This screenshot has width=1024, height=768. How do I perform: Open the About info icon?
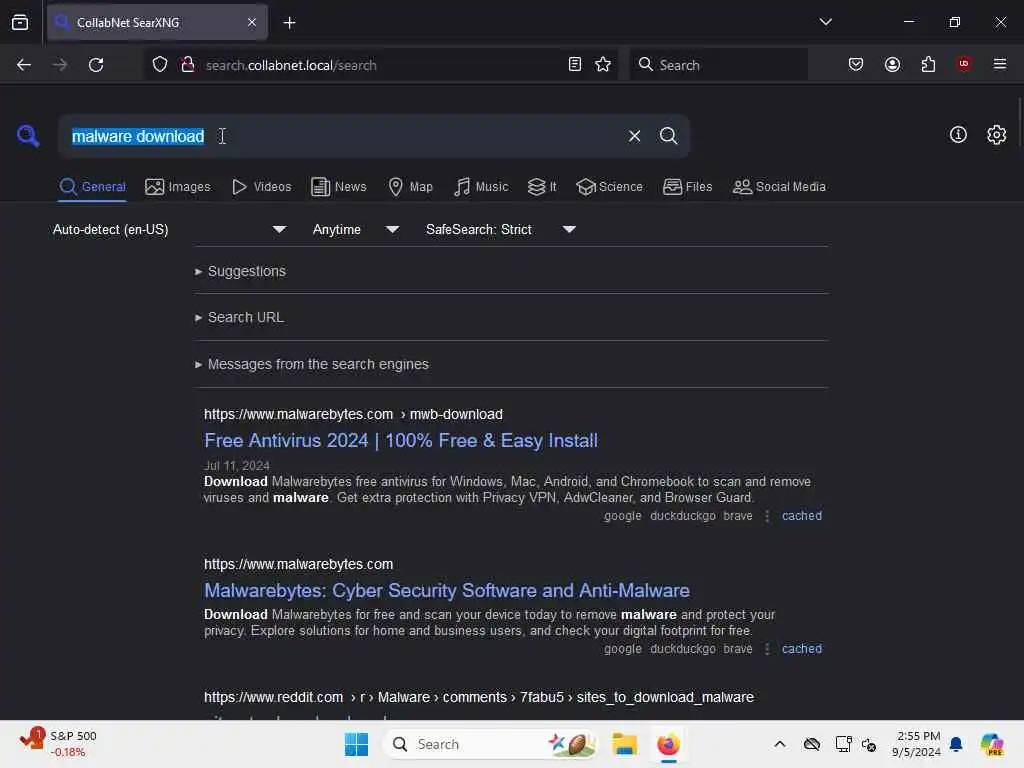click(x=958, y=135)
